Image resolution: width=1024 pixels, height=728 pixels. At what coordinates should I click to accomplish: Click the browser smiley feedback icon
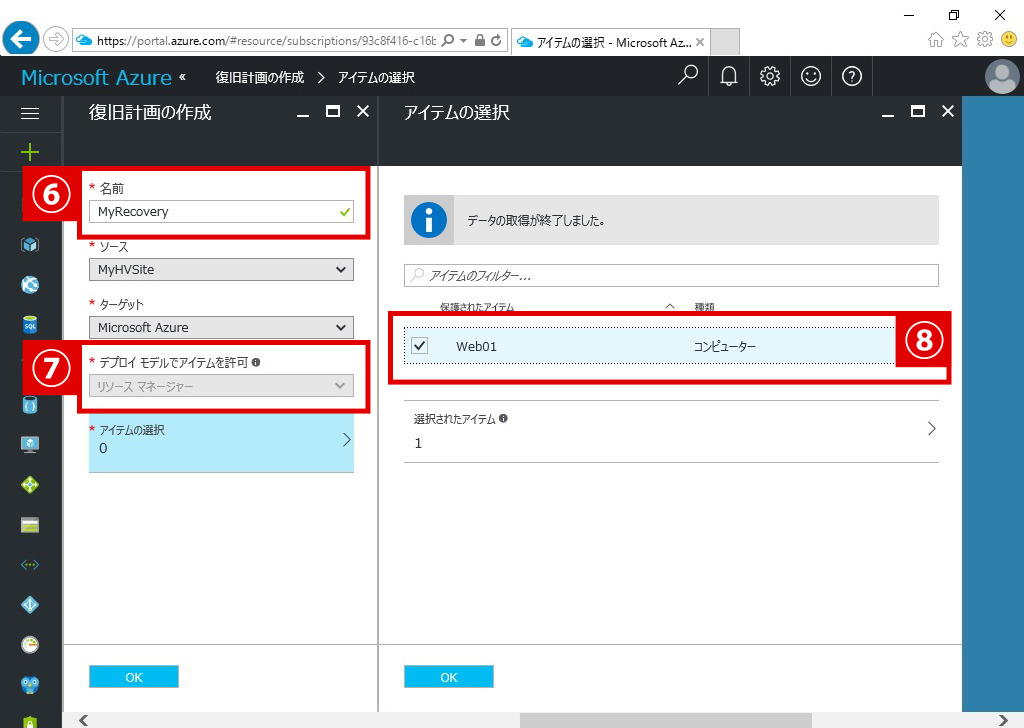click(x=1009, y=40)
